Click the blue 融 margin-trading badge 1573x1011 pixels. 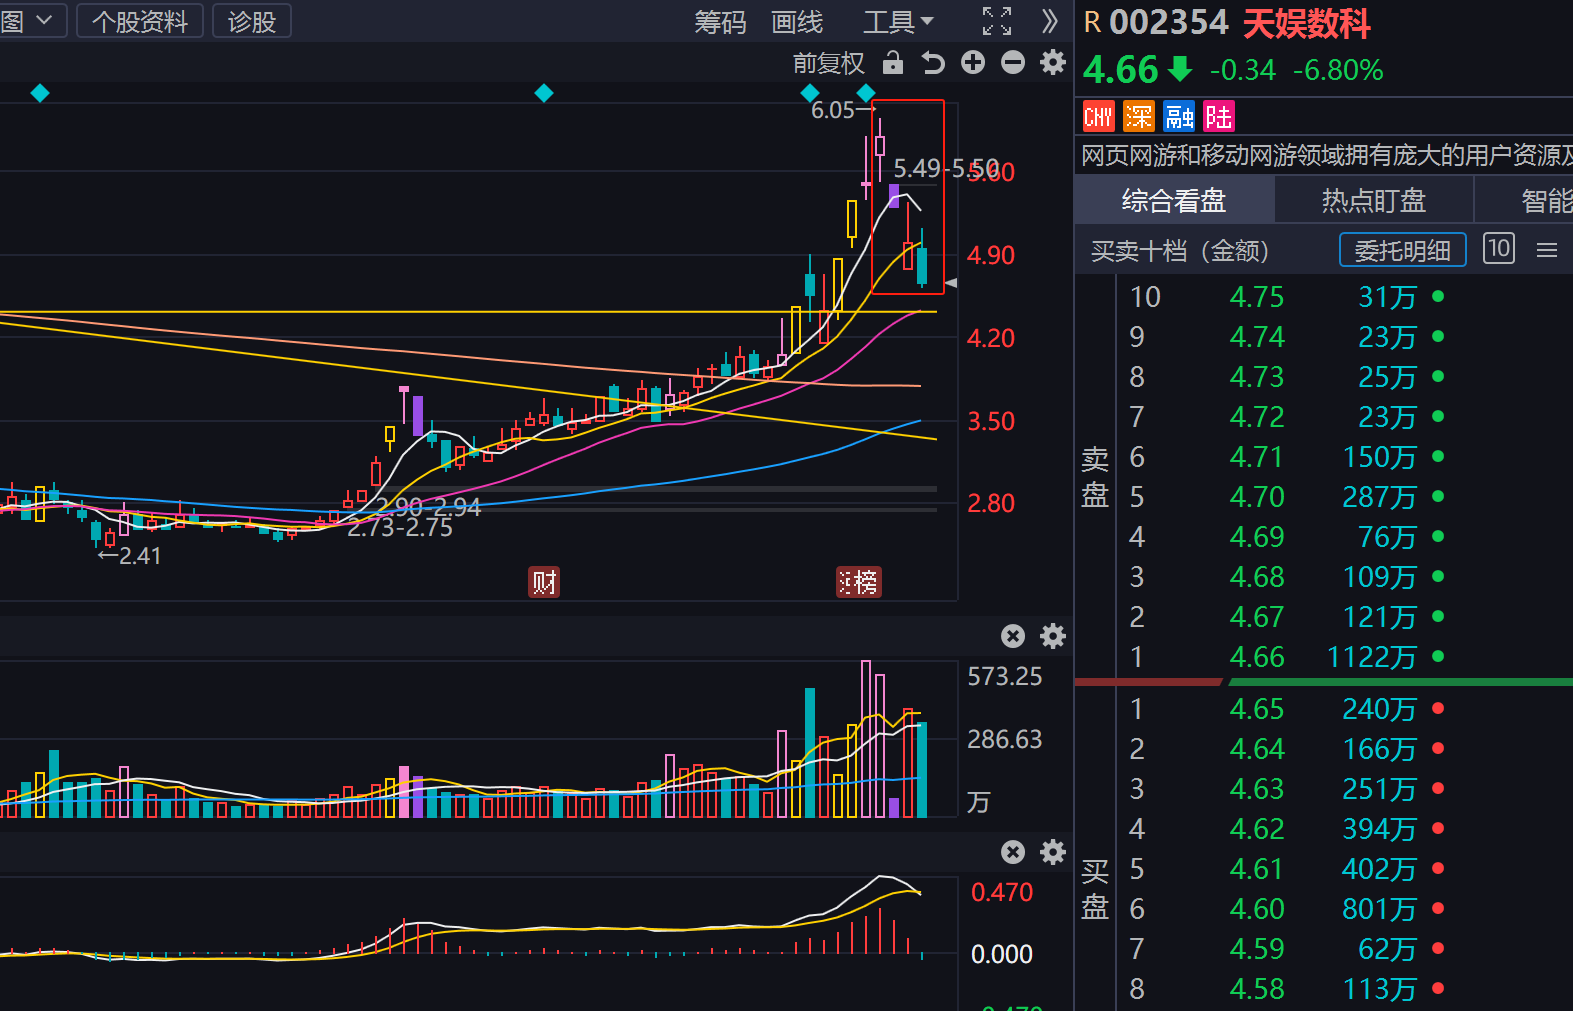(1179, 117)
